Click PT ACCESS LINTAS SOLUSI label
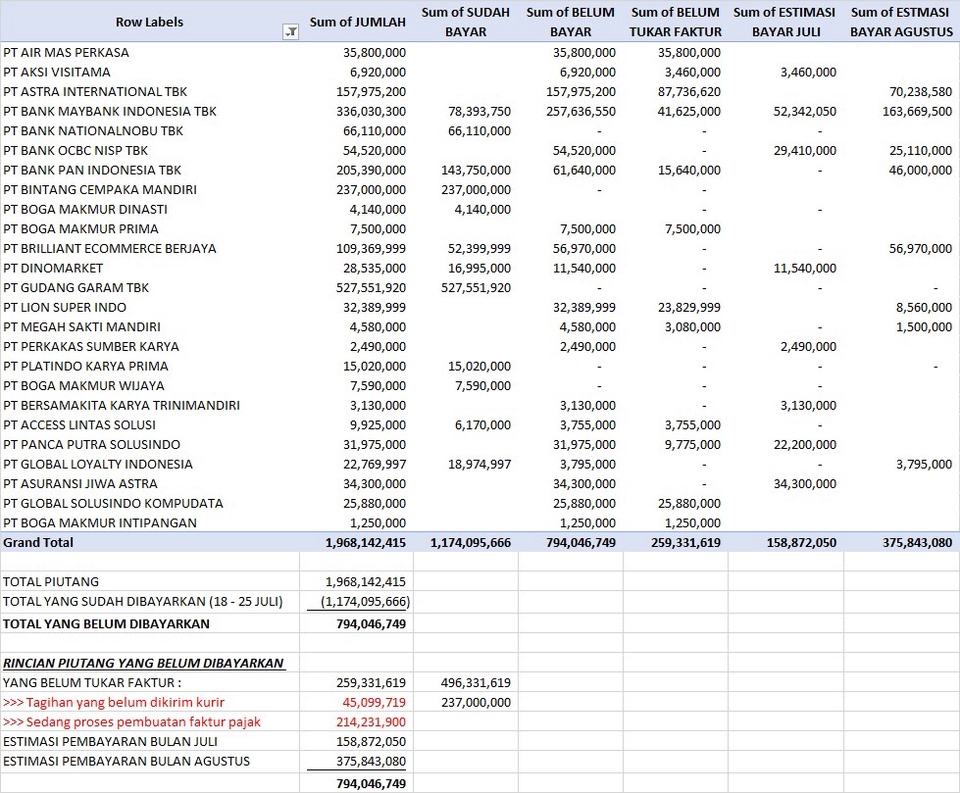Image resolution: width=960 pixels, height=793 pixels. click(79, 425)
